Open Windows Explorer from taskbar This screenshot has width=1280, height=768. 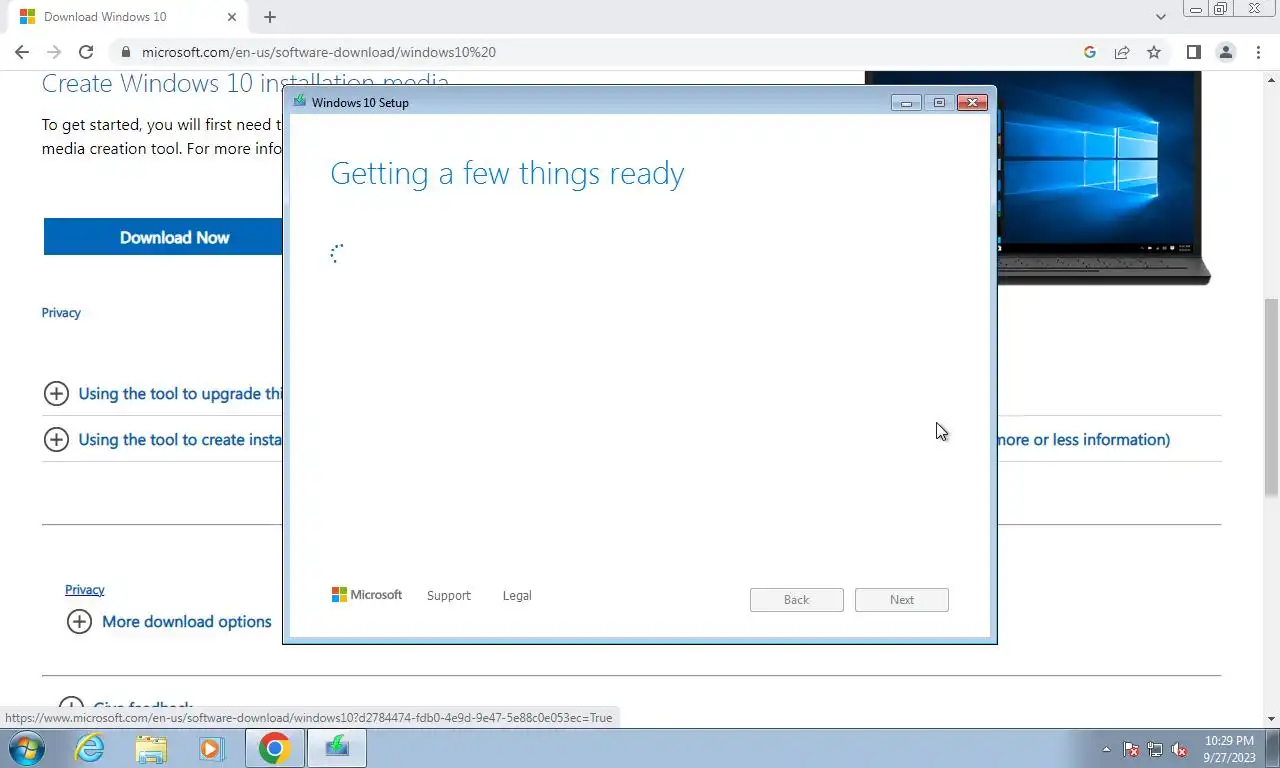click(x=151, y=749)
